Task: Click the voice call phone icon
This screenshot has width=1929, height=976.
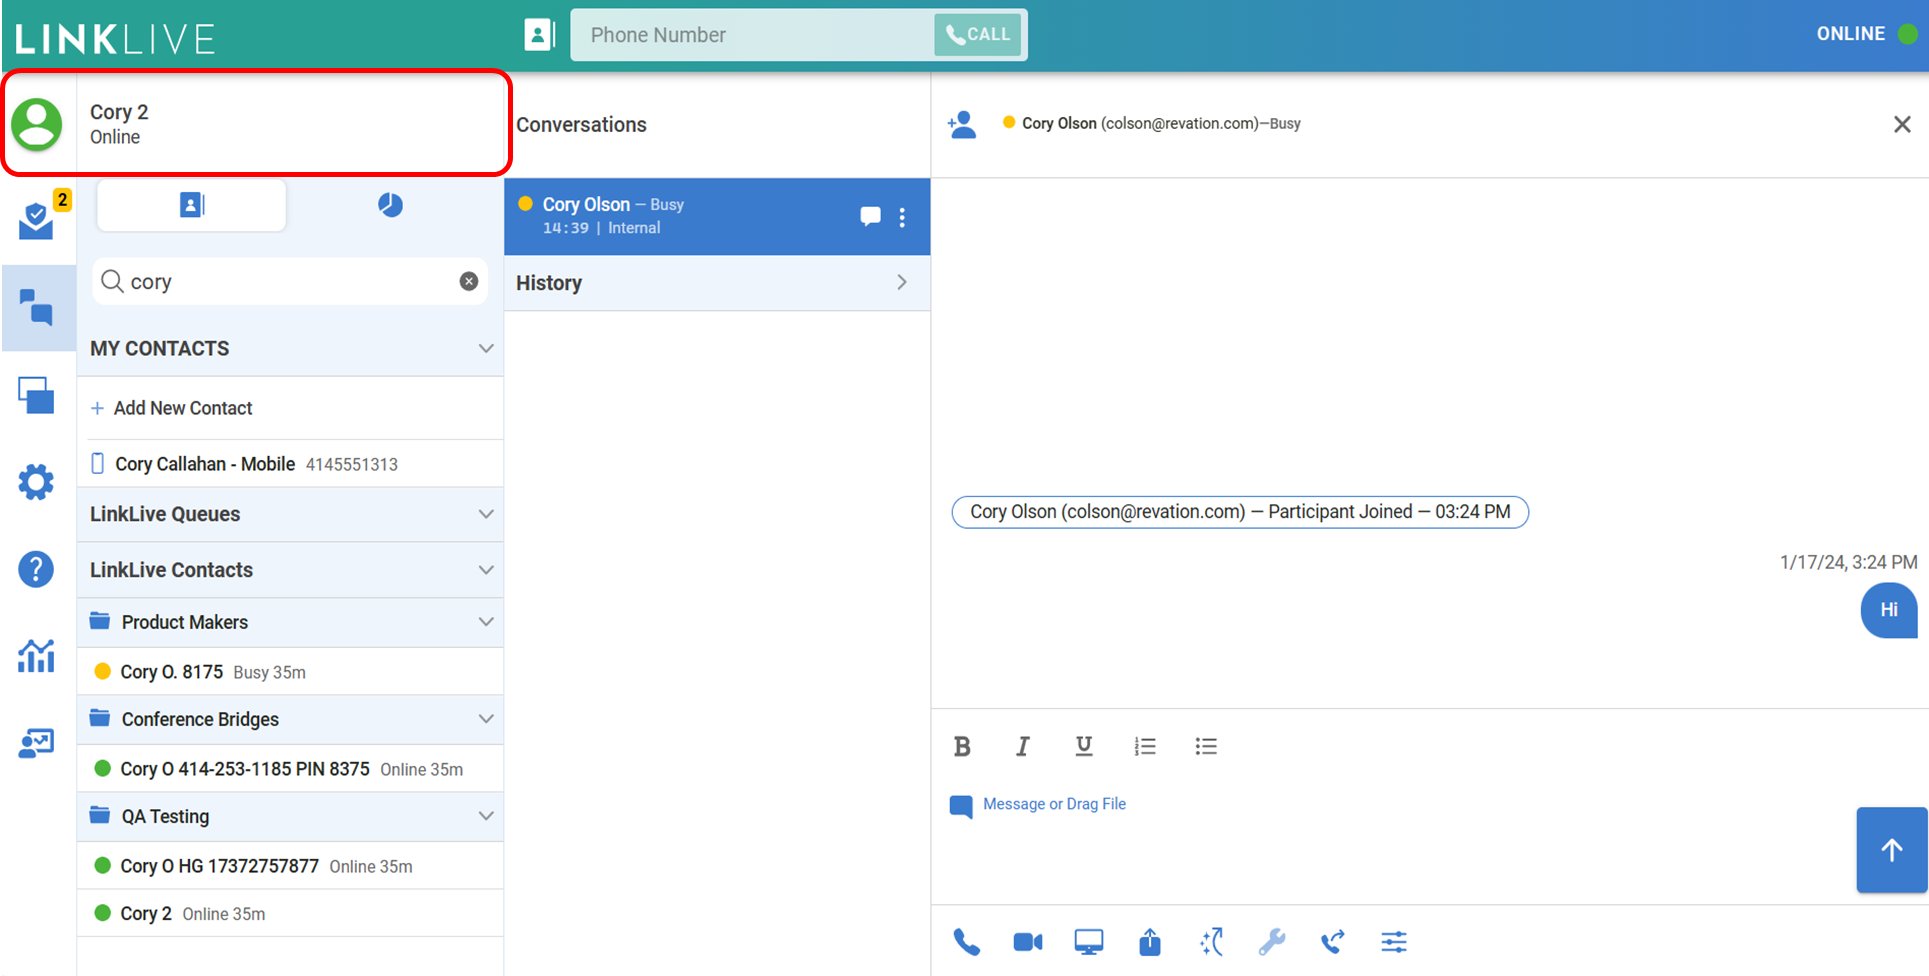Action: click(x=966, y=942)
